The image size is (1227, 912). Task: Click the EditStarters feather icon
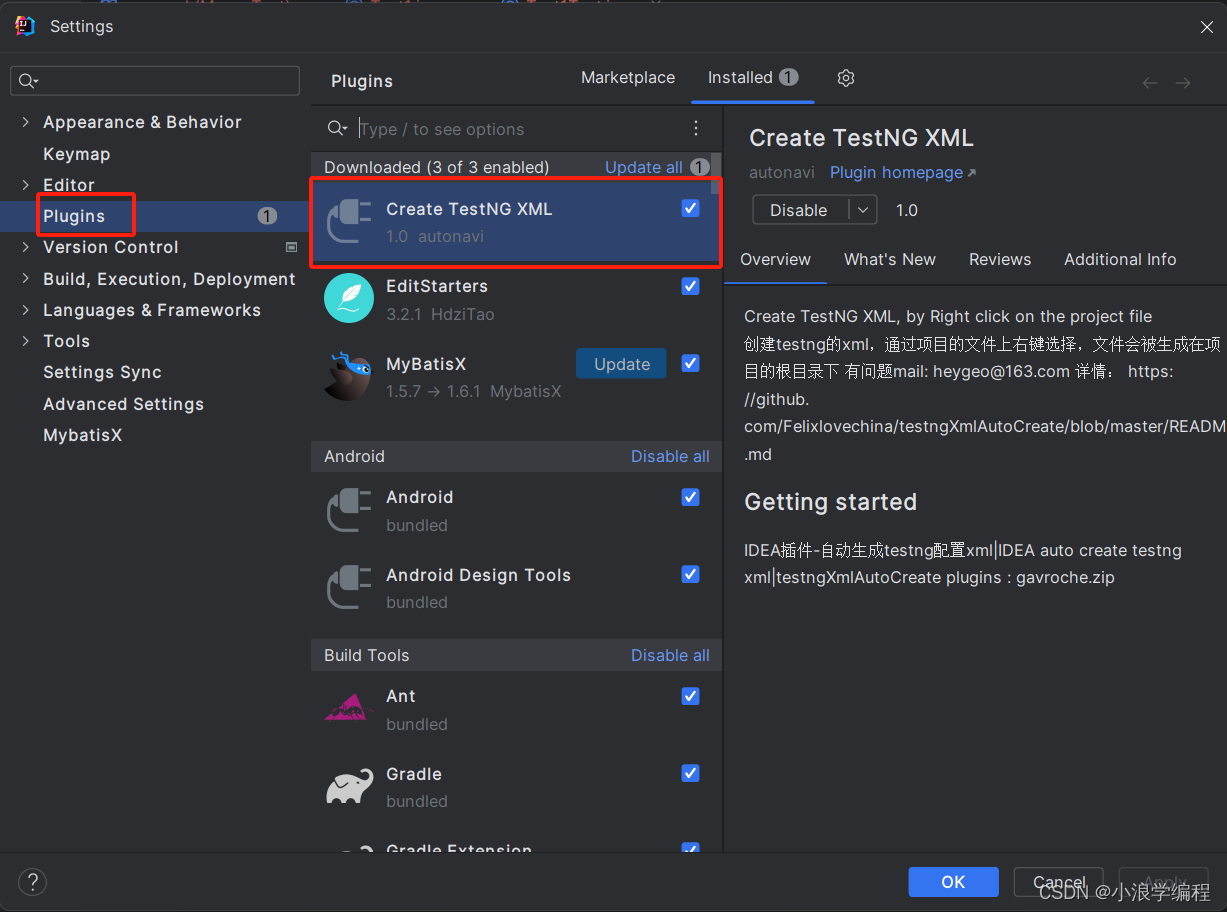pyautogui.click(x=349, y=298)
